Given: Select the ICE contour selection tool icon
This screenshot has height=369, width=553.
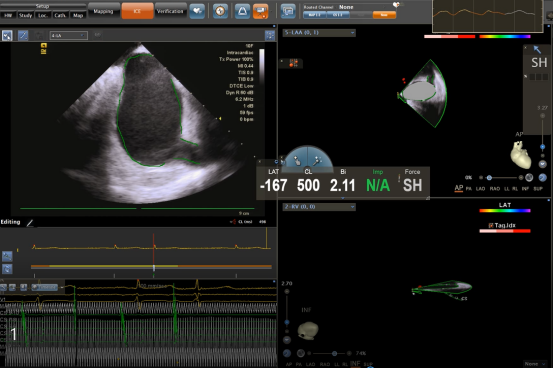Looking at the screenshot, I should [x=7, y=36].
